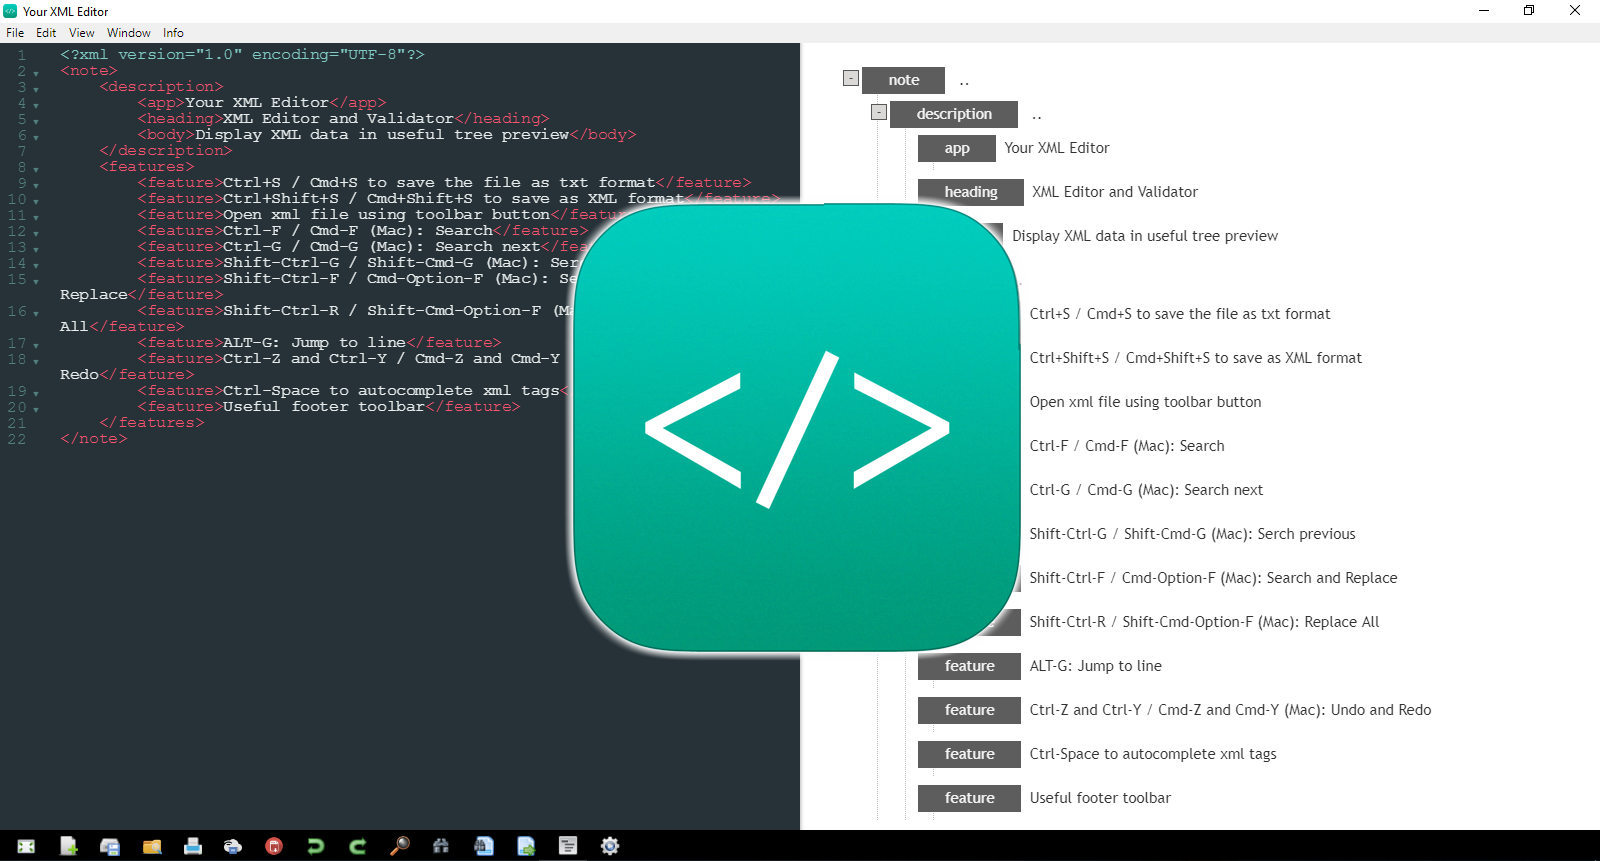Collapse the description node in tree preview

click(879, 112)
